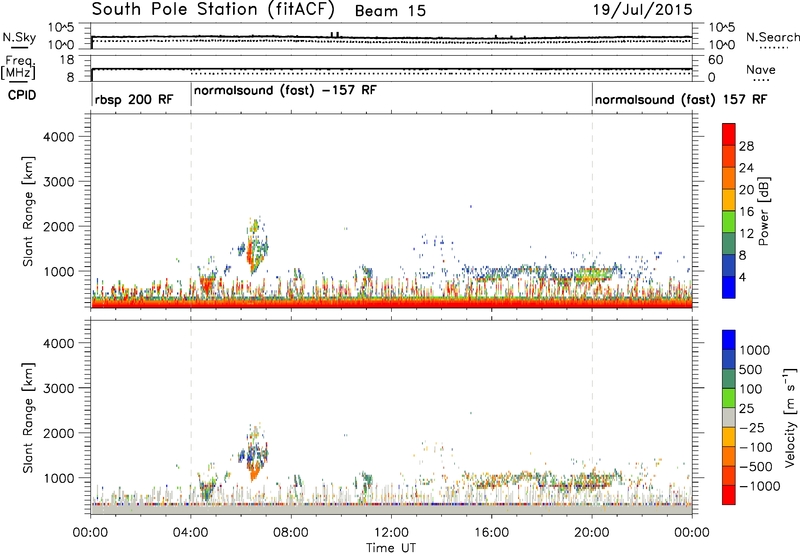This screenshot has height=554, width=800.
Task: Click the '25' velocity colorbar tick
Action: point(746,408)
